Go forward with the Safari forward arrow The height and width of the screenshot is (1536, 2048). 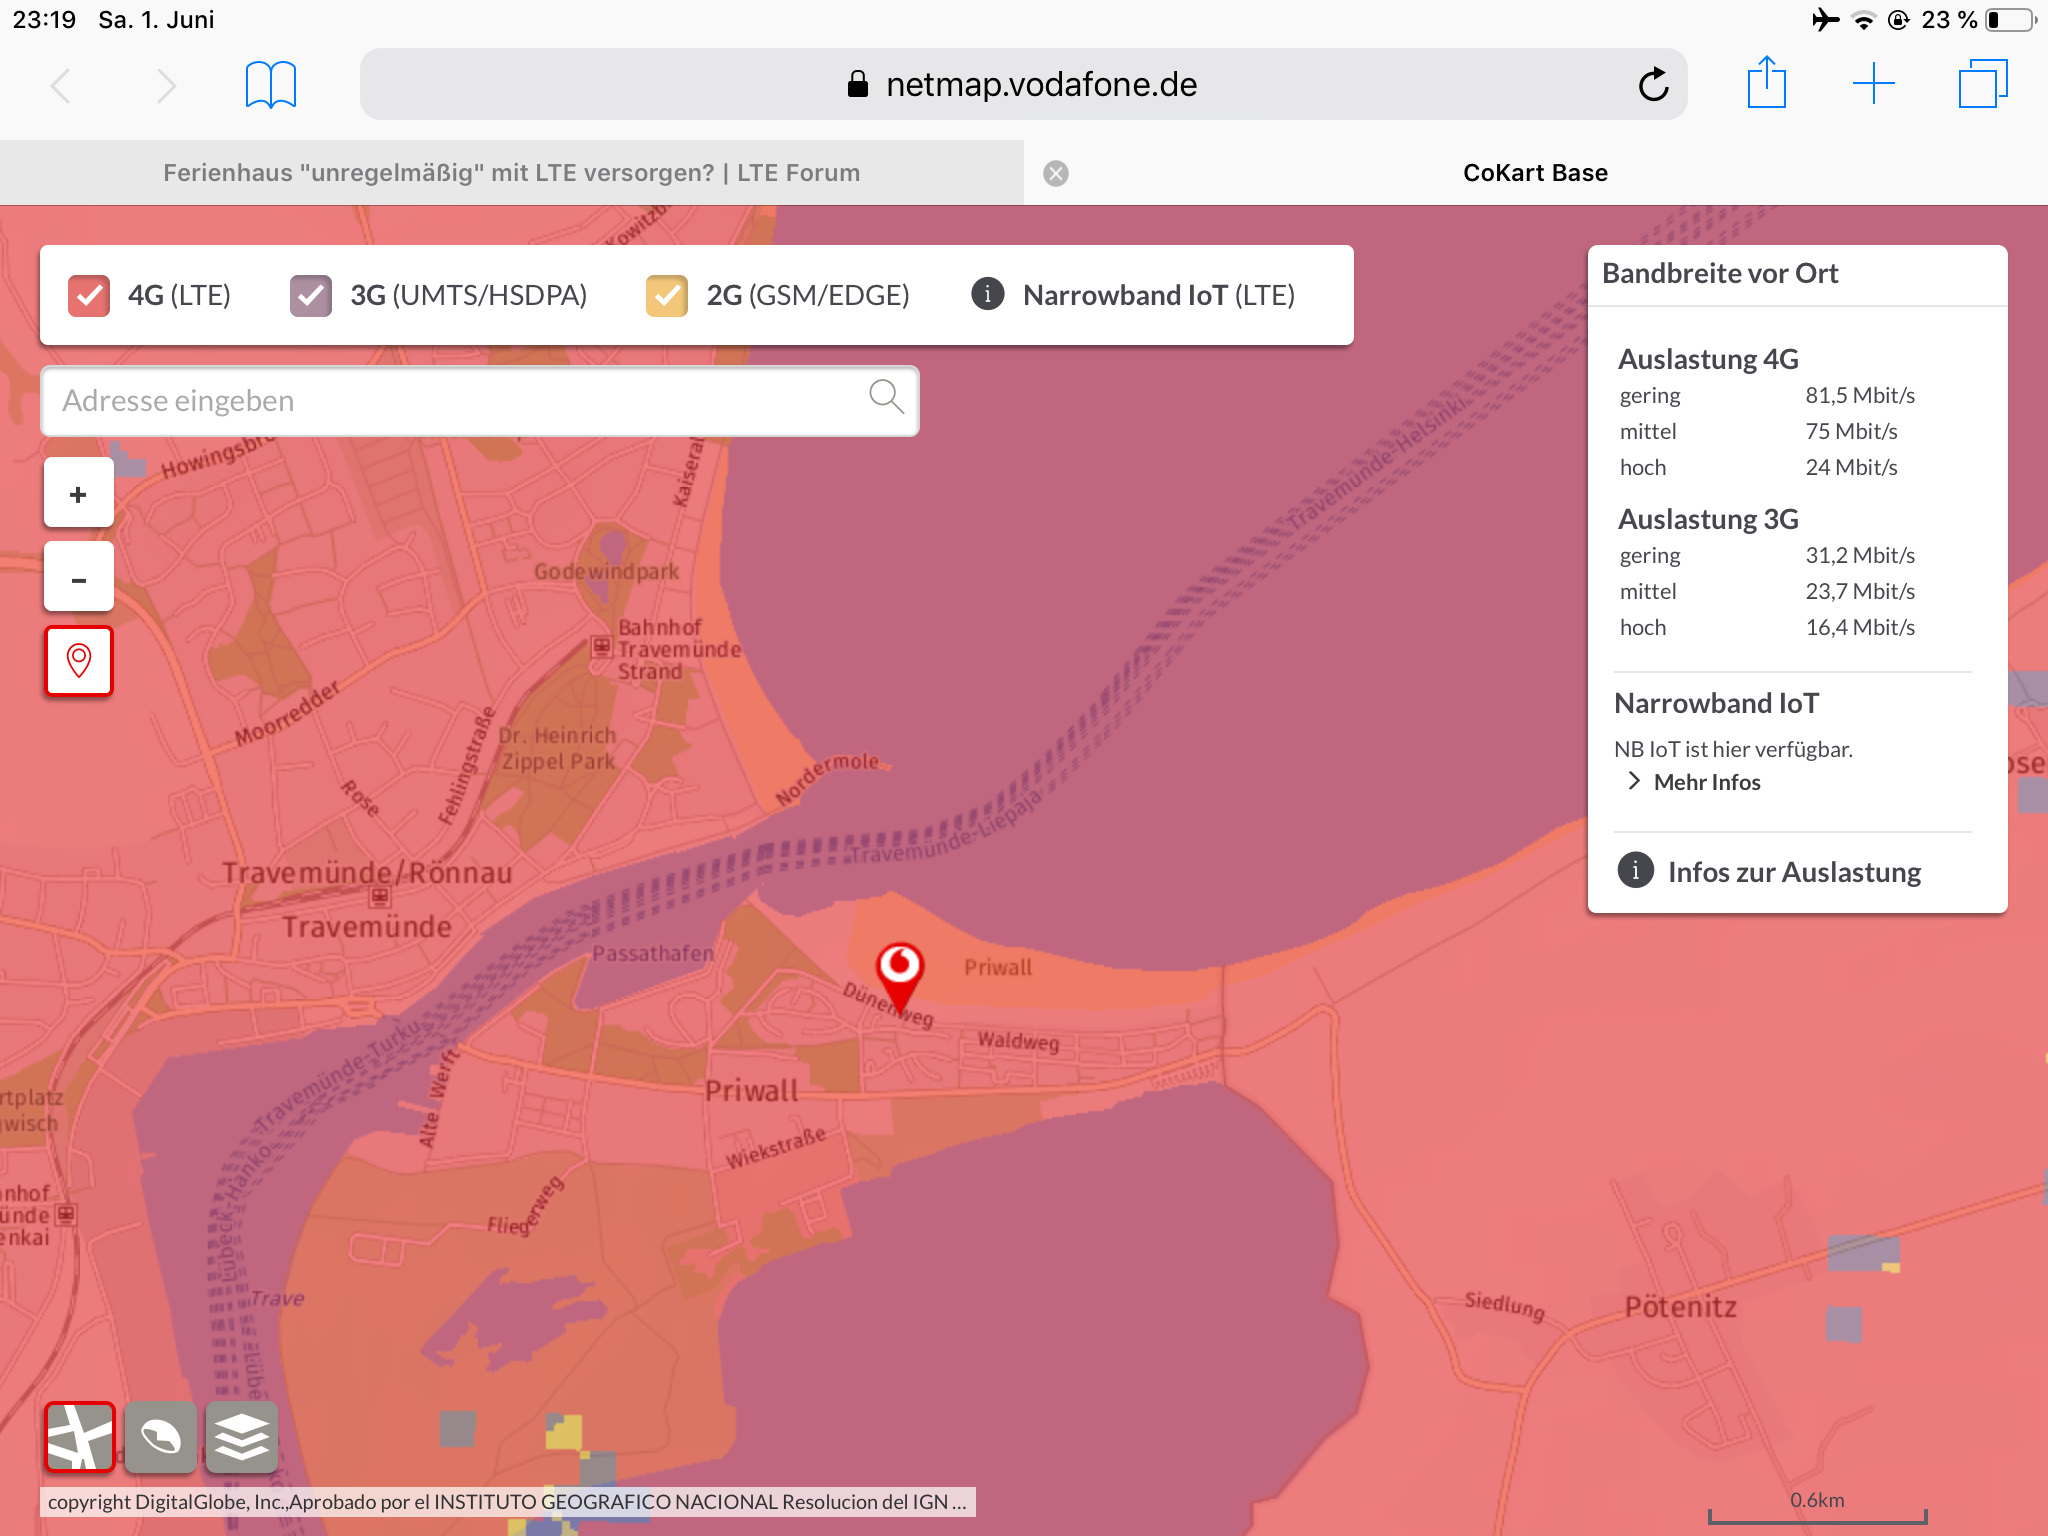click(x=167, y=85)
